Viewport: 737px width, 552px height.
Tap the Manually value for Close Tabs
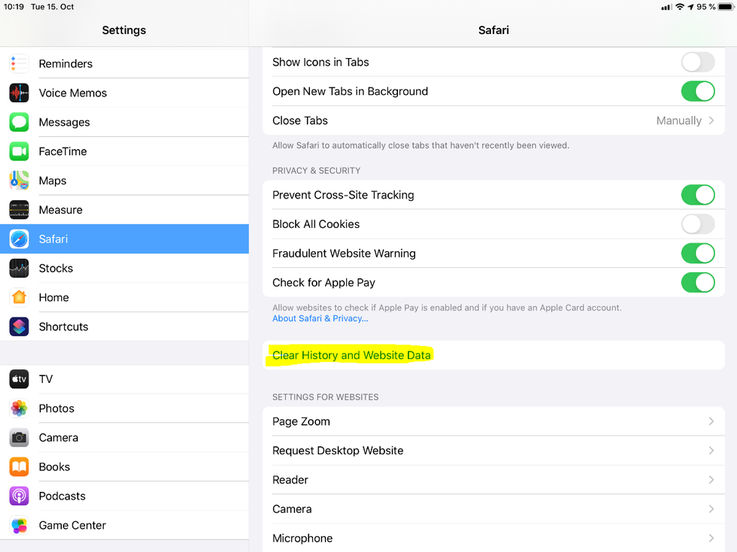(679, 121)
